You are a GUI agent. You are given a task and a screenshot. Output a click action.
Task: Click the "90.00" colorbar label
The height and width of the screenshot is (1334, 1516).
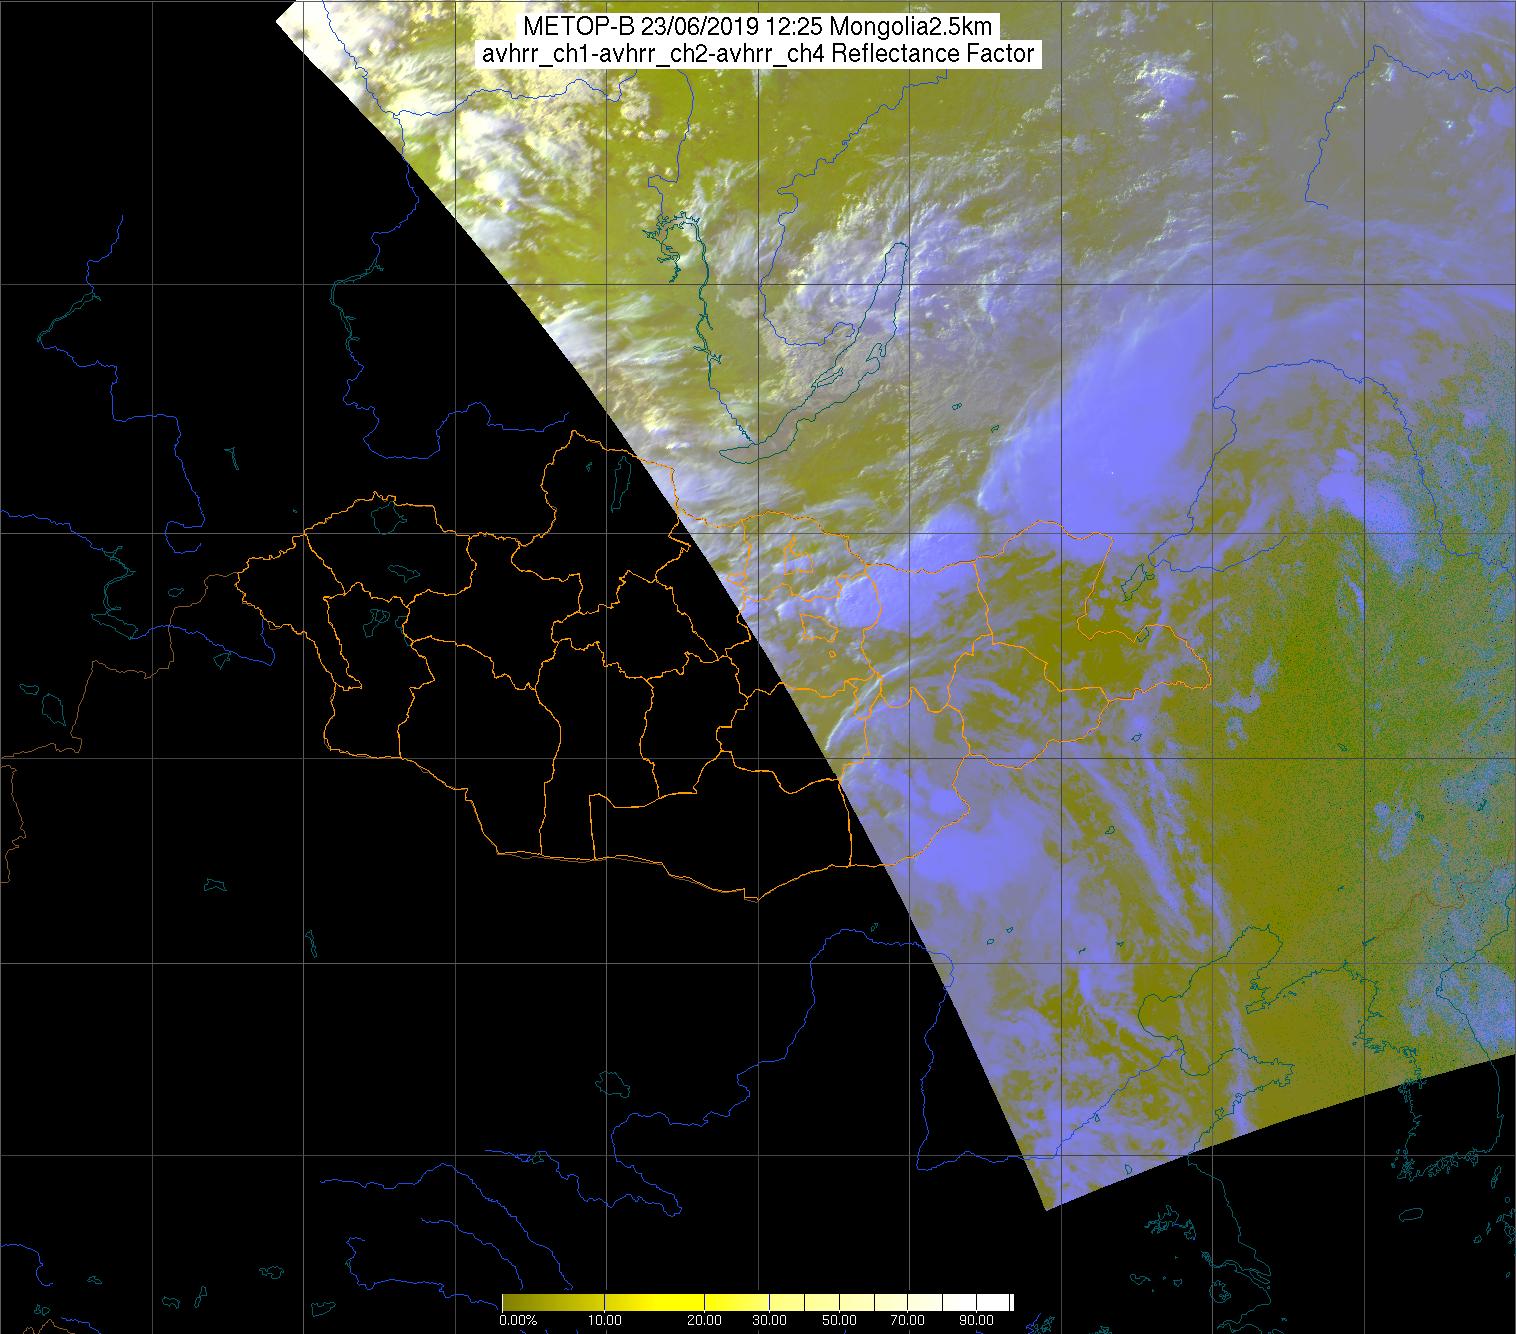pos(977,1320)
